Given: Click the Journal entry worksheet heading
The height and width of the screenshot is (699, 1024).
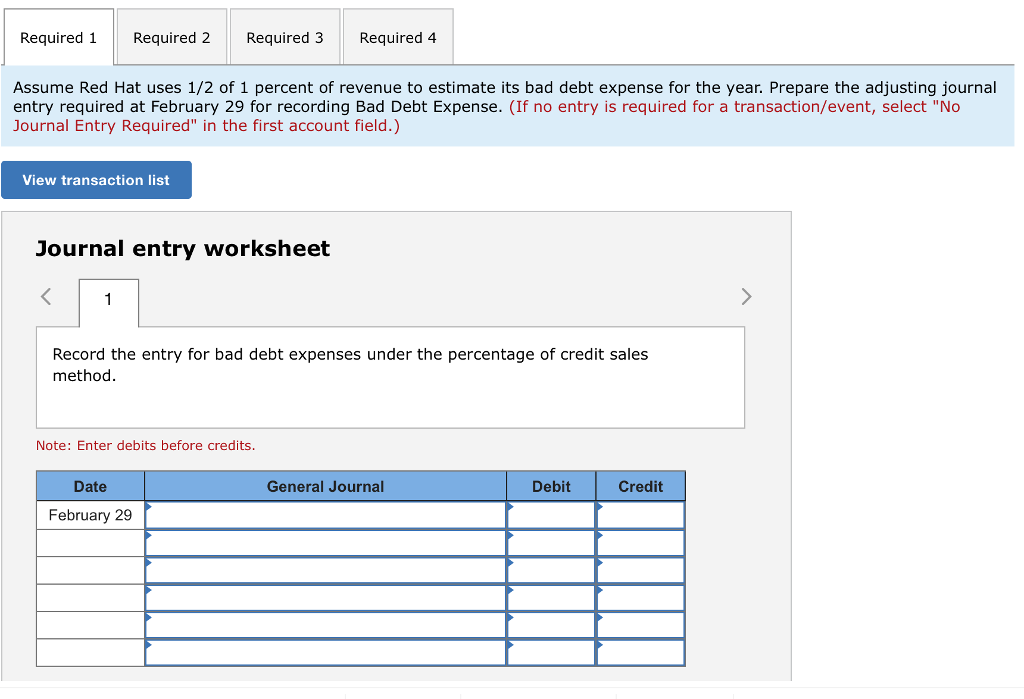Looking at the screenshot, I should 183,248.
